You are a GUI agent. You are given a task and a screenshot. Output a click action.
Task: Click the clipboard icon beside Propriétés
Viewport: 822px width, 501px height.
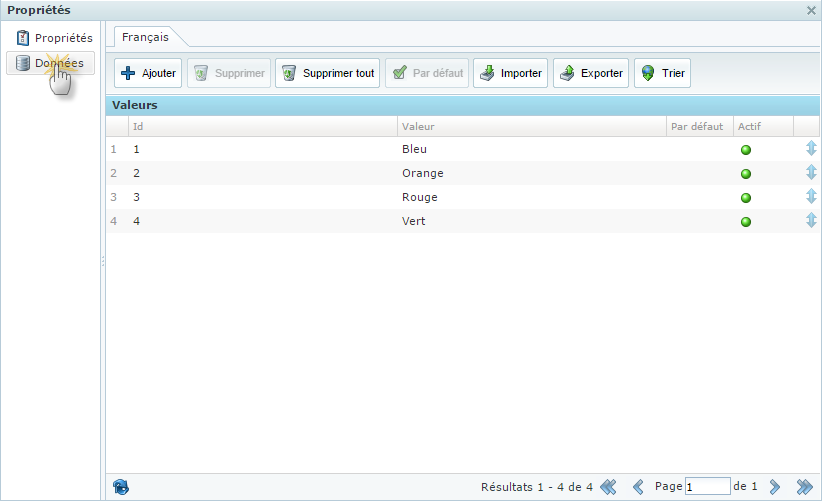click(23, 38)
